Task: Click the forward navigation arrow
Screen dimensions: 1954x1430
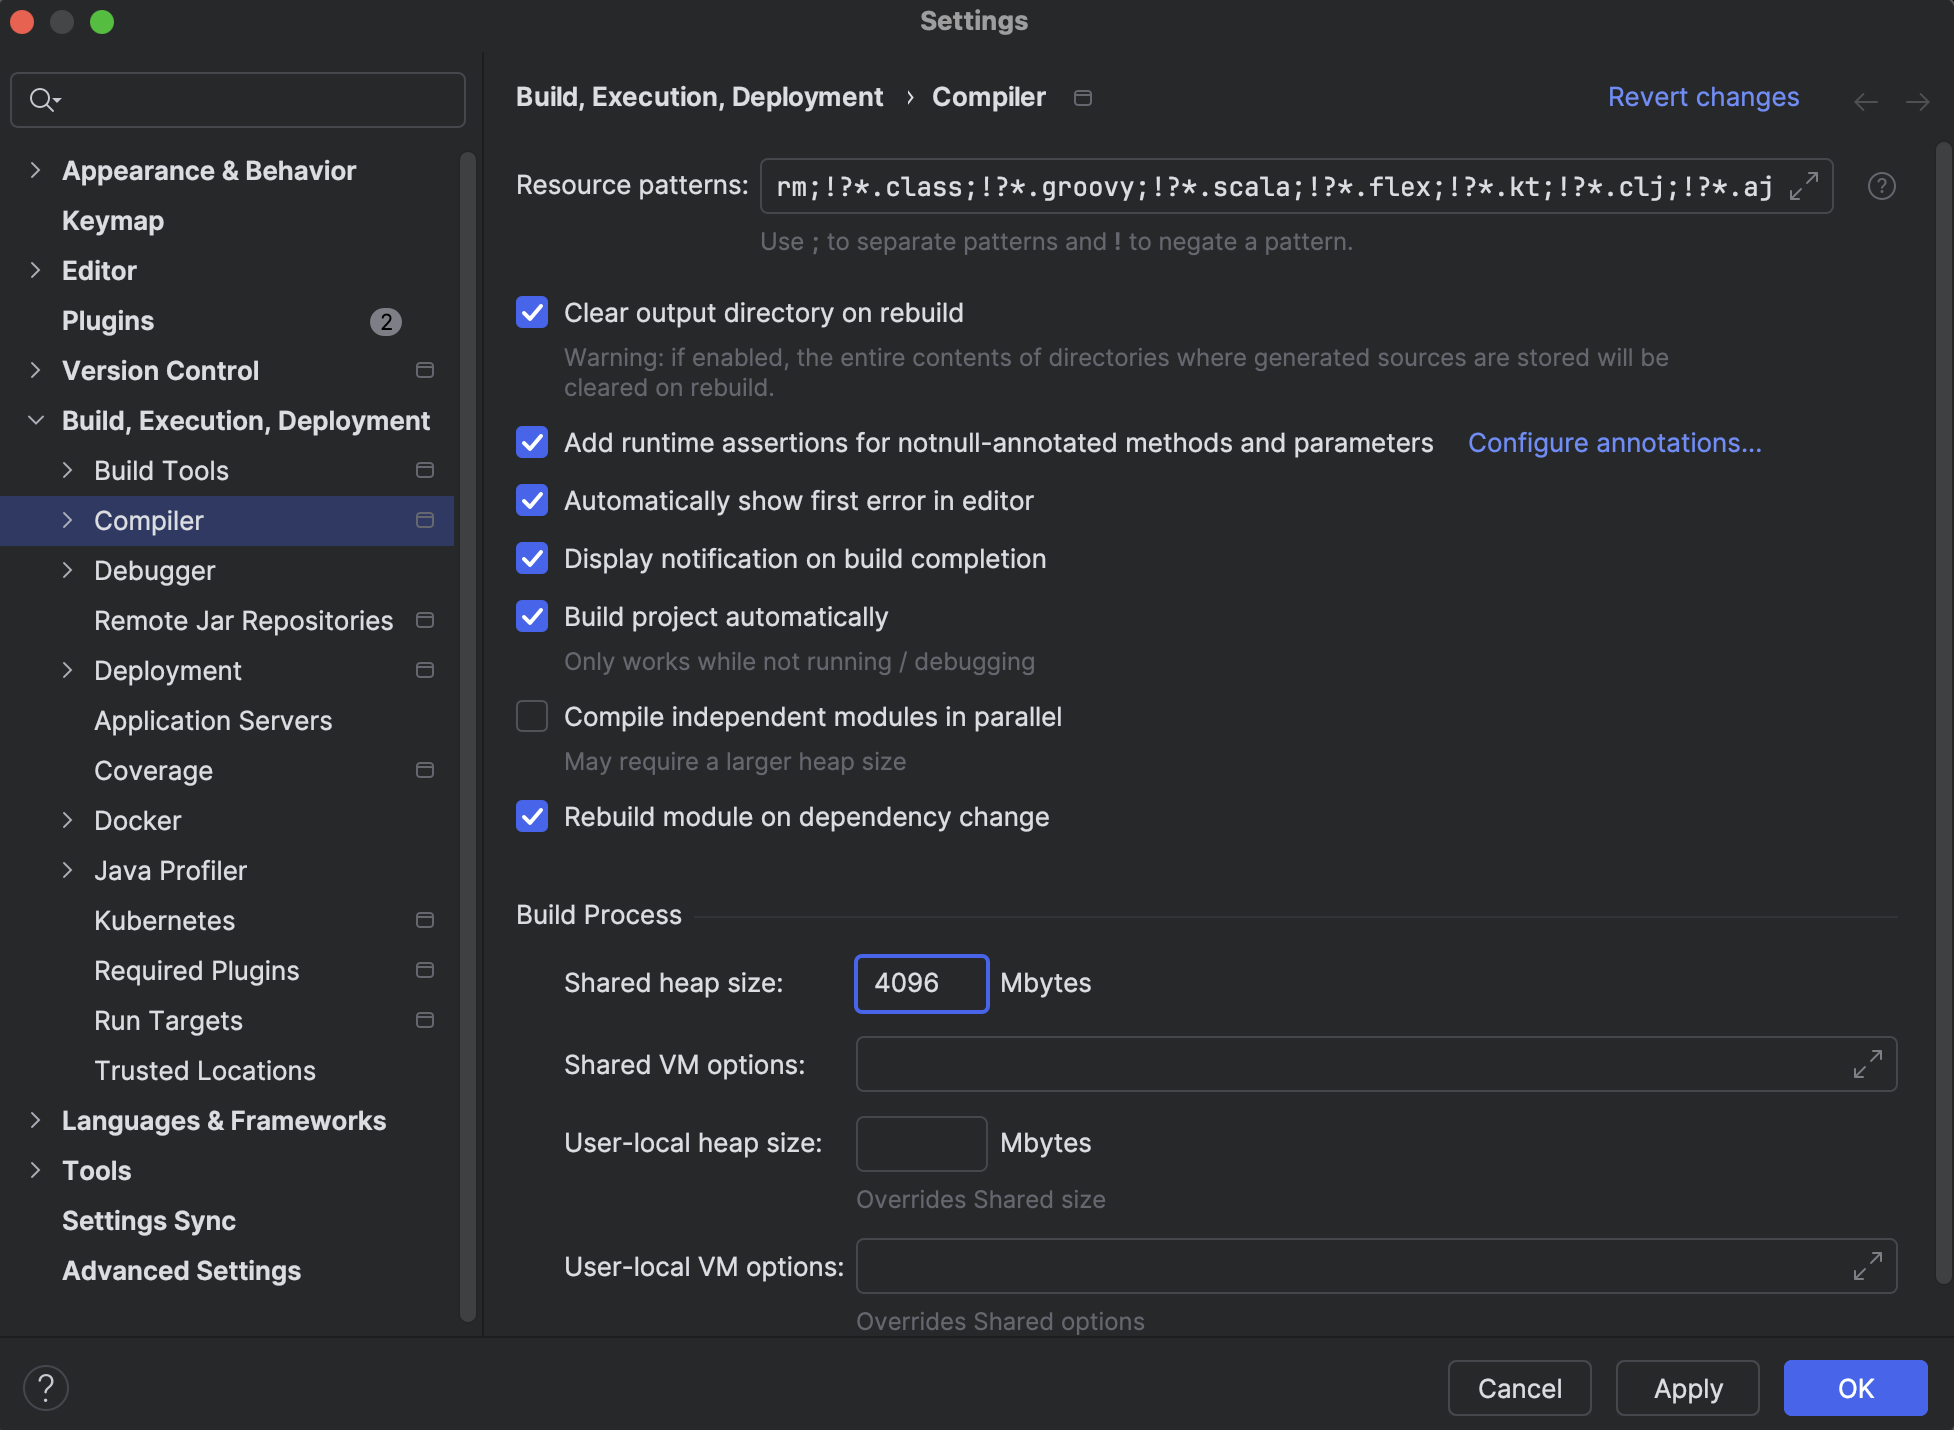Action: [x=1917, y=102]
